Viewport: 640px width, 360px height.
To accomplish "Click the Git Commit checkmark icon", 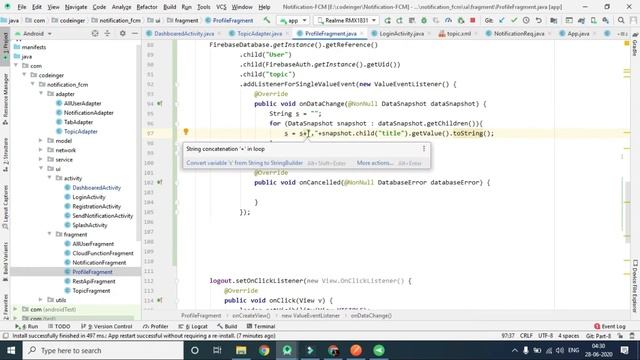I will [x=514, y=20].
